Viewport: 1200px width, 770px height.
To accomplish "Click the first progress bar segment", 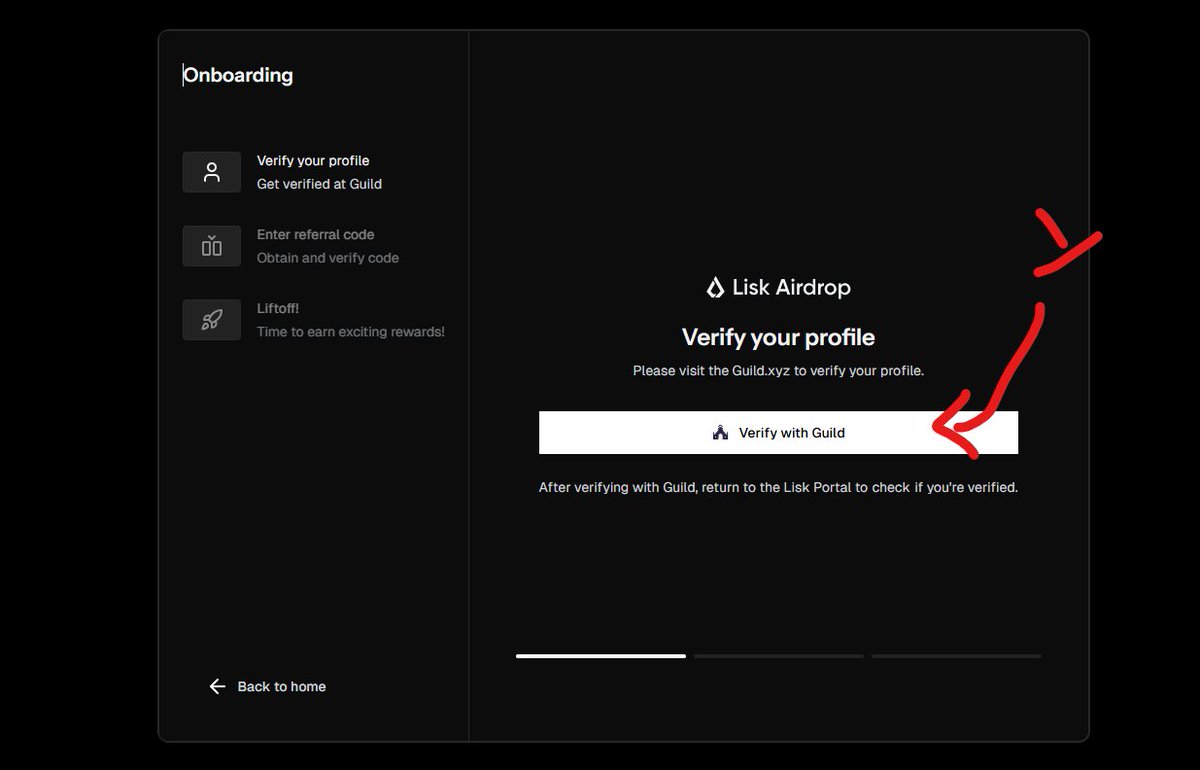I will click(x=601, y=656).
